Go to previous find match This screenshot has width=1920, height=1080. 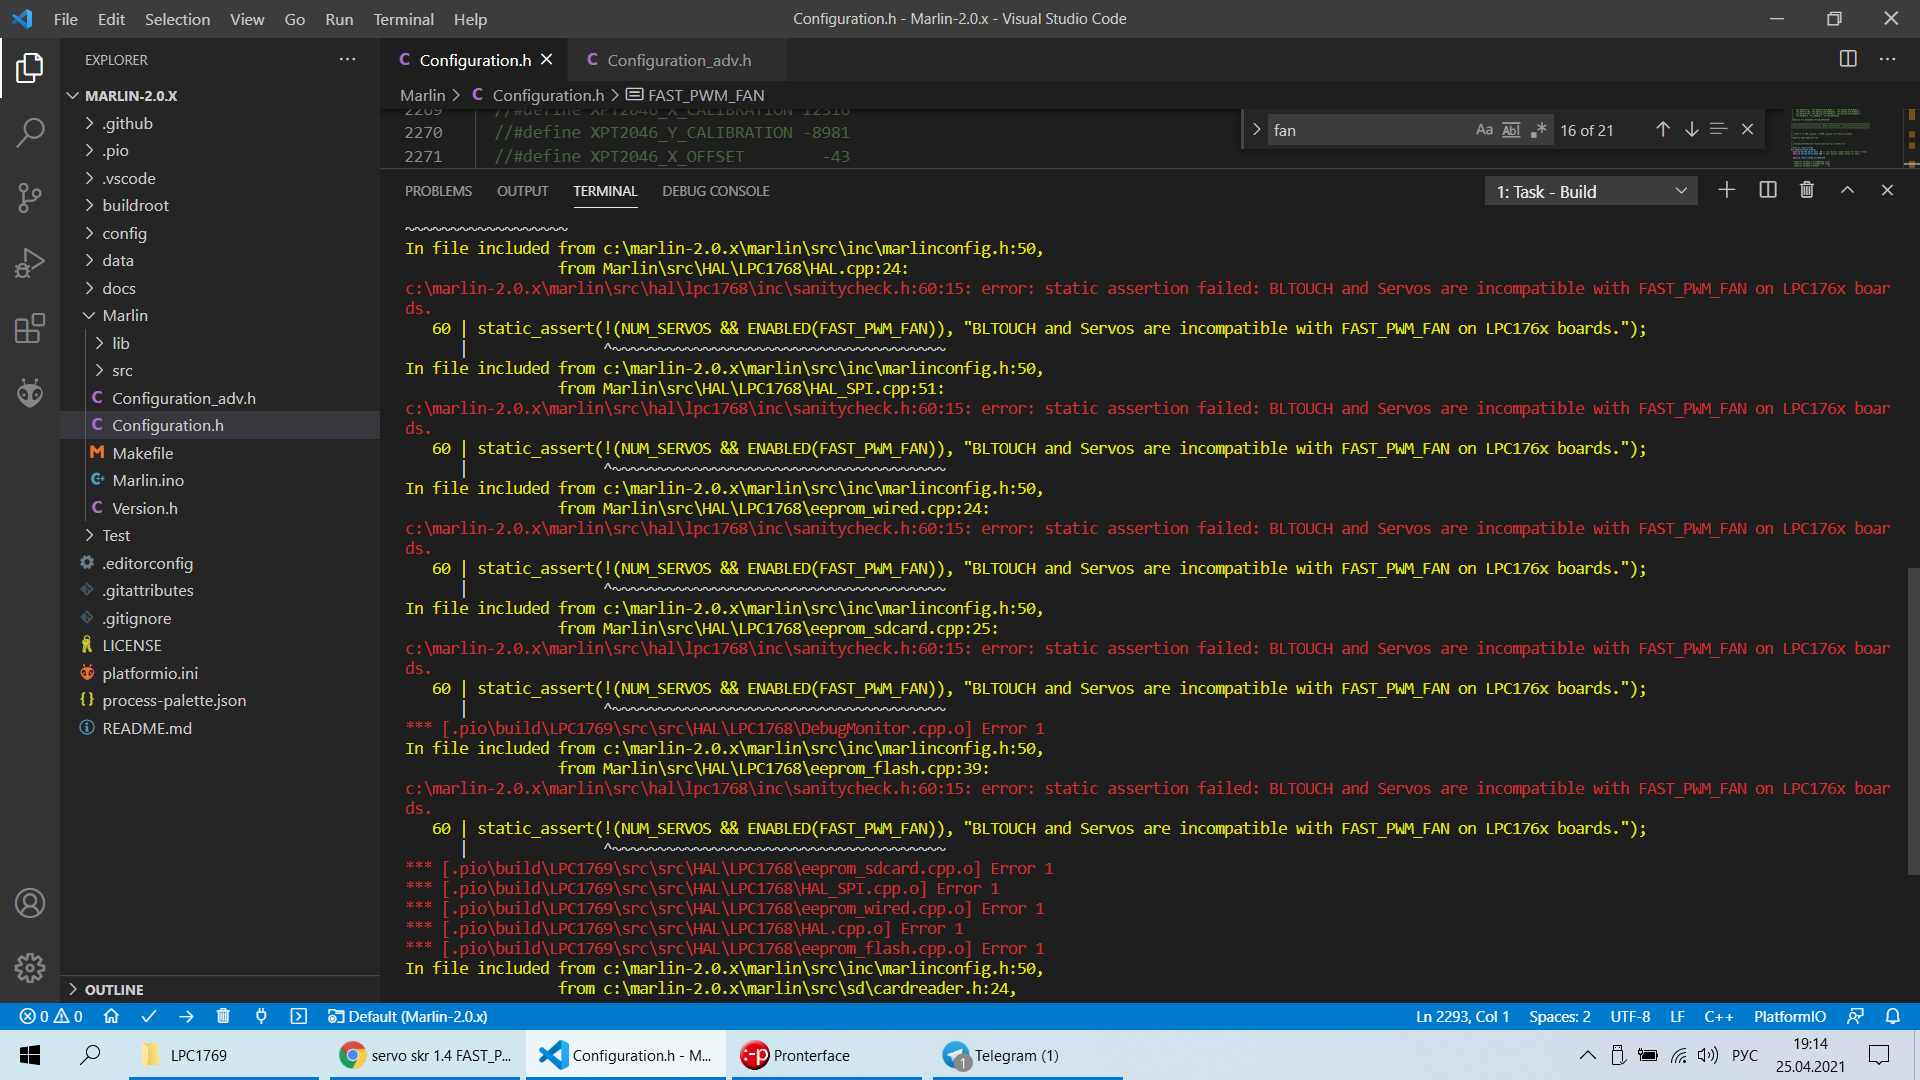point(1662,129)
